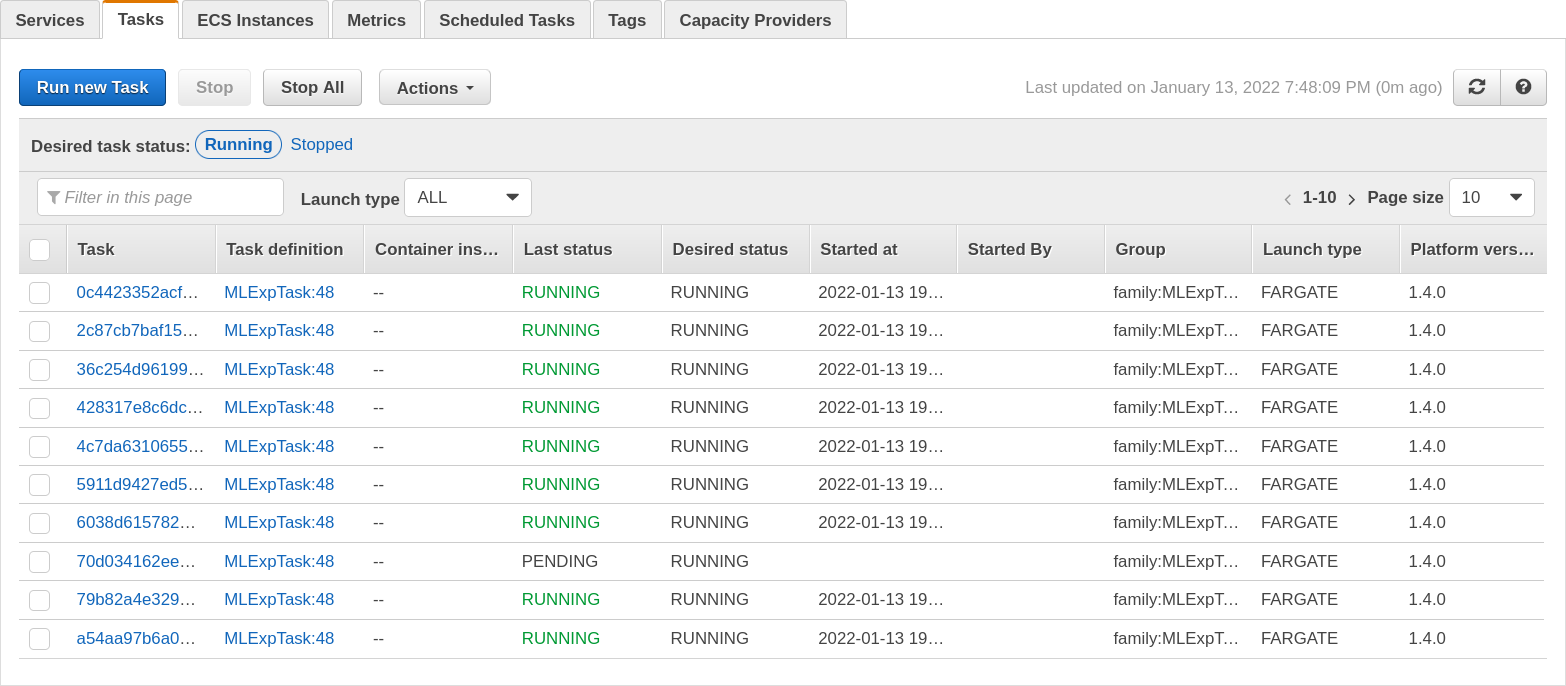The height and width of the screenshot is (686, 1566).
Task: Switch to the ECS Instances tab
Action: 255,19
